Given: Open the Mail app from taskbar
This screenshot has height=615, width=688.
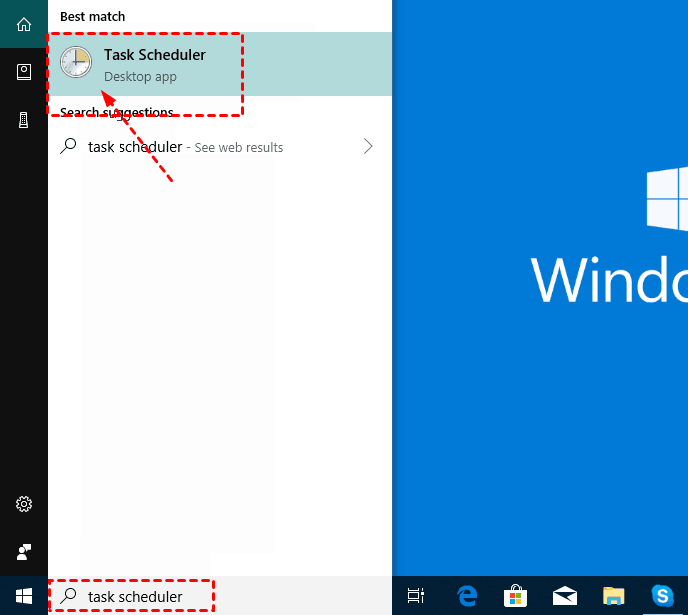Looking at the screenshot, I should (x=565, y=596).
